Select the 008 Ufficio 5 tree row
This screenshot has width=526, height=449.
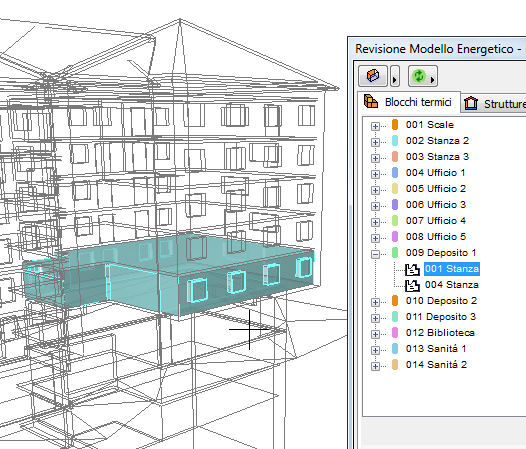[x=435, y=237]
